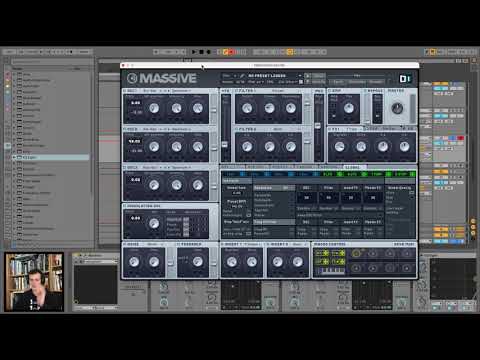
Task: Stop playback in the Ableton transport
Action: [x=201, y=52]
